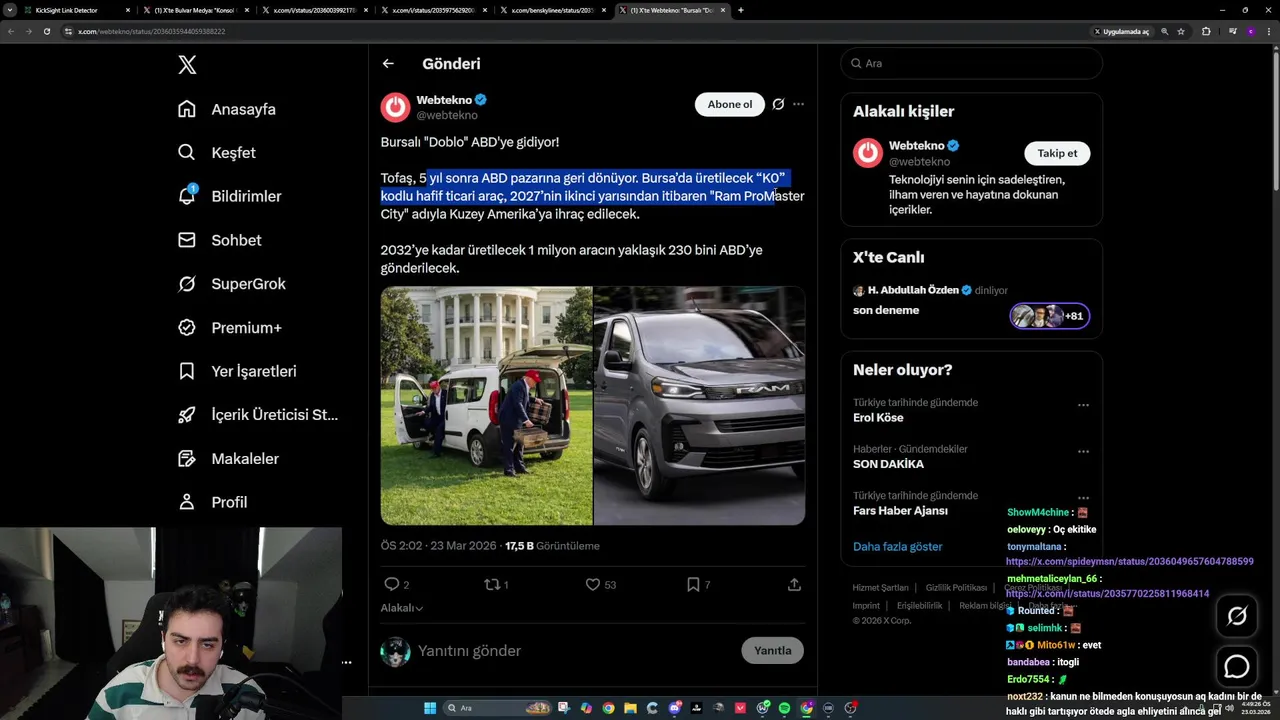Click the Windows taskbar search box
This screenshot has height=720, width=1280.
point(497,708)
